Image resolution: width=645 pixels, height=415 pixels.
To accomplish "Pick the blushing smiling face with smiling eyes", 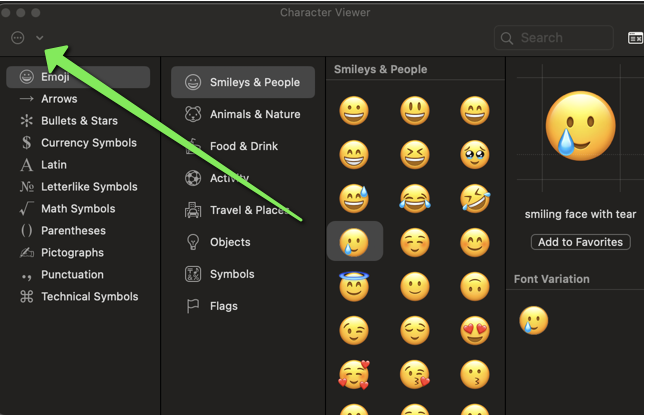I will pos(475,242).
